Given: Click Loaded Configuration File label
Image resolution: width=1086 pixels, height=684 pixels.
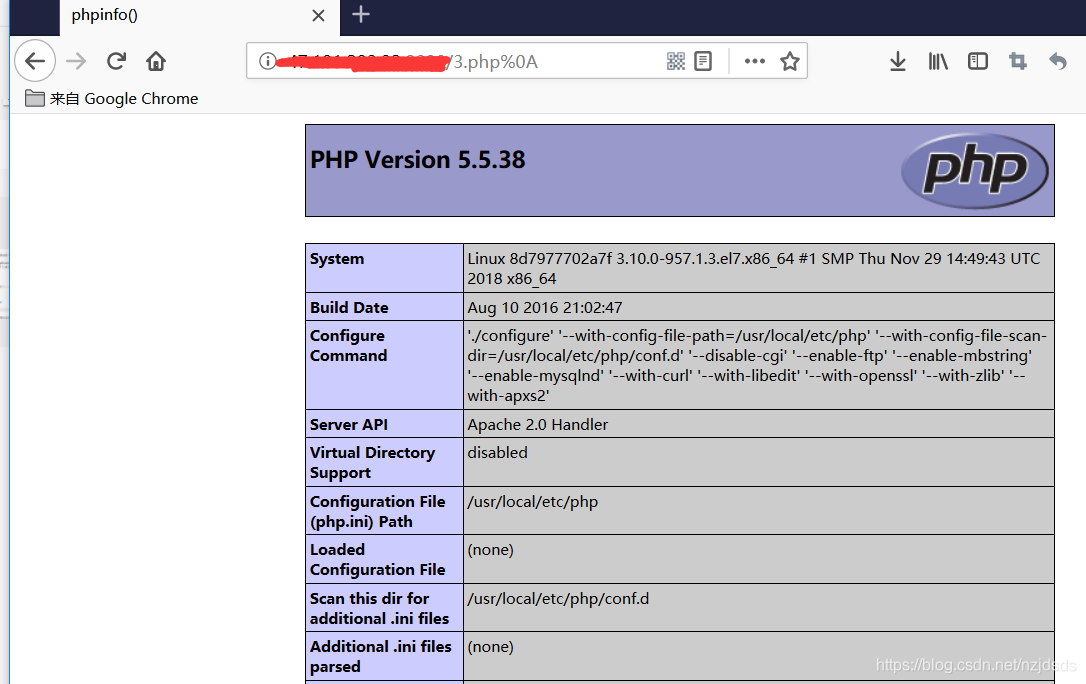Looking at the screenshot, I should [x=384, y=559].
